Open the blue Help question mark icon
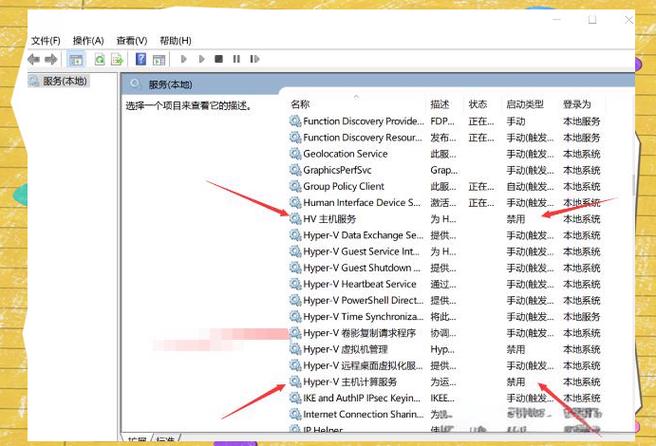This screenshot has height=446, width=656. 141,59
